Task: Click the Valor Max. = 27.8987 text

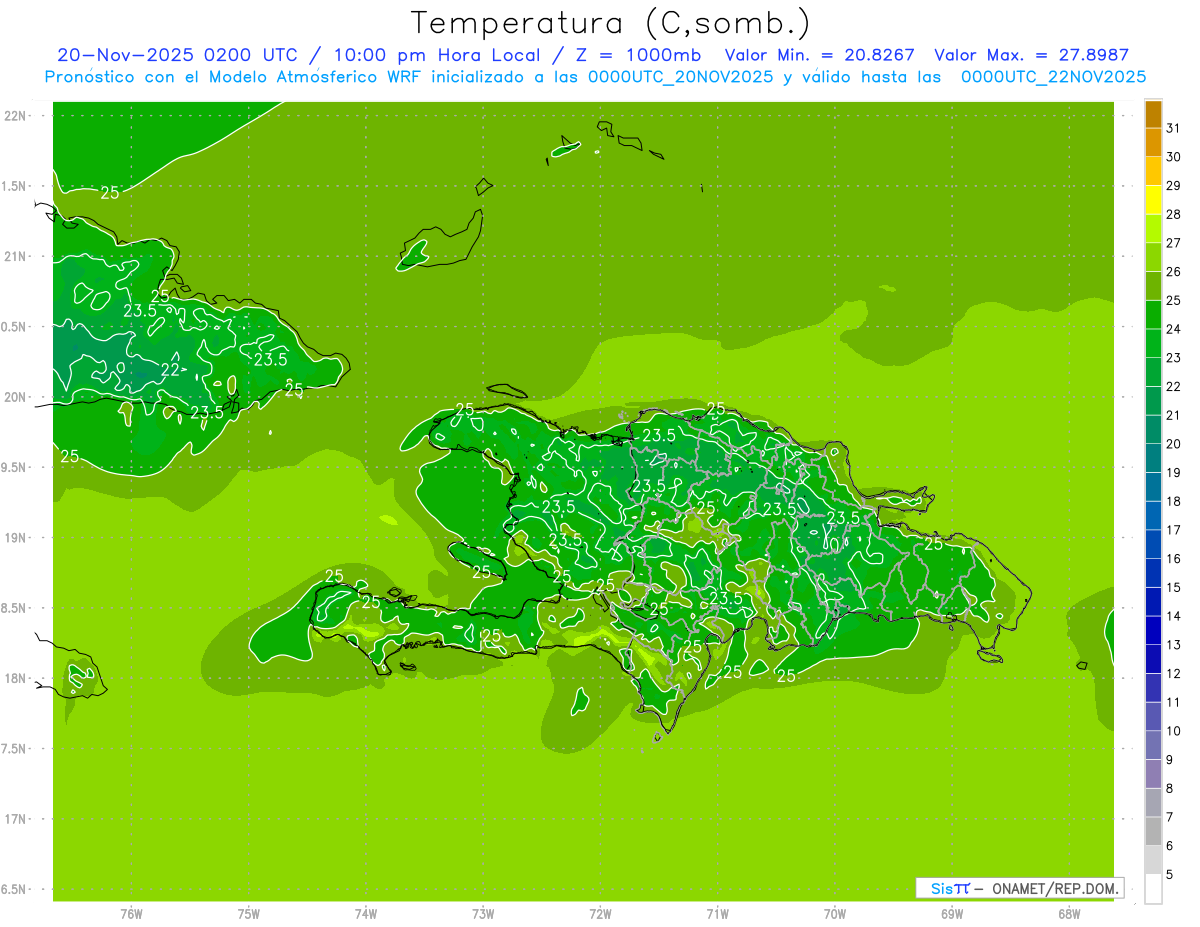Action: pyautogui.click(x=1031, y=55)
